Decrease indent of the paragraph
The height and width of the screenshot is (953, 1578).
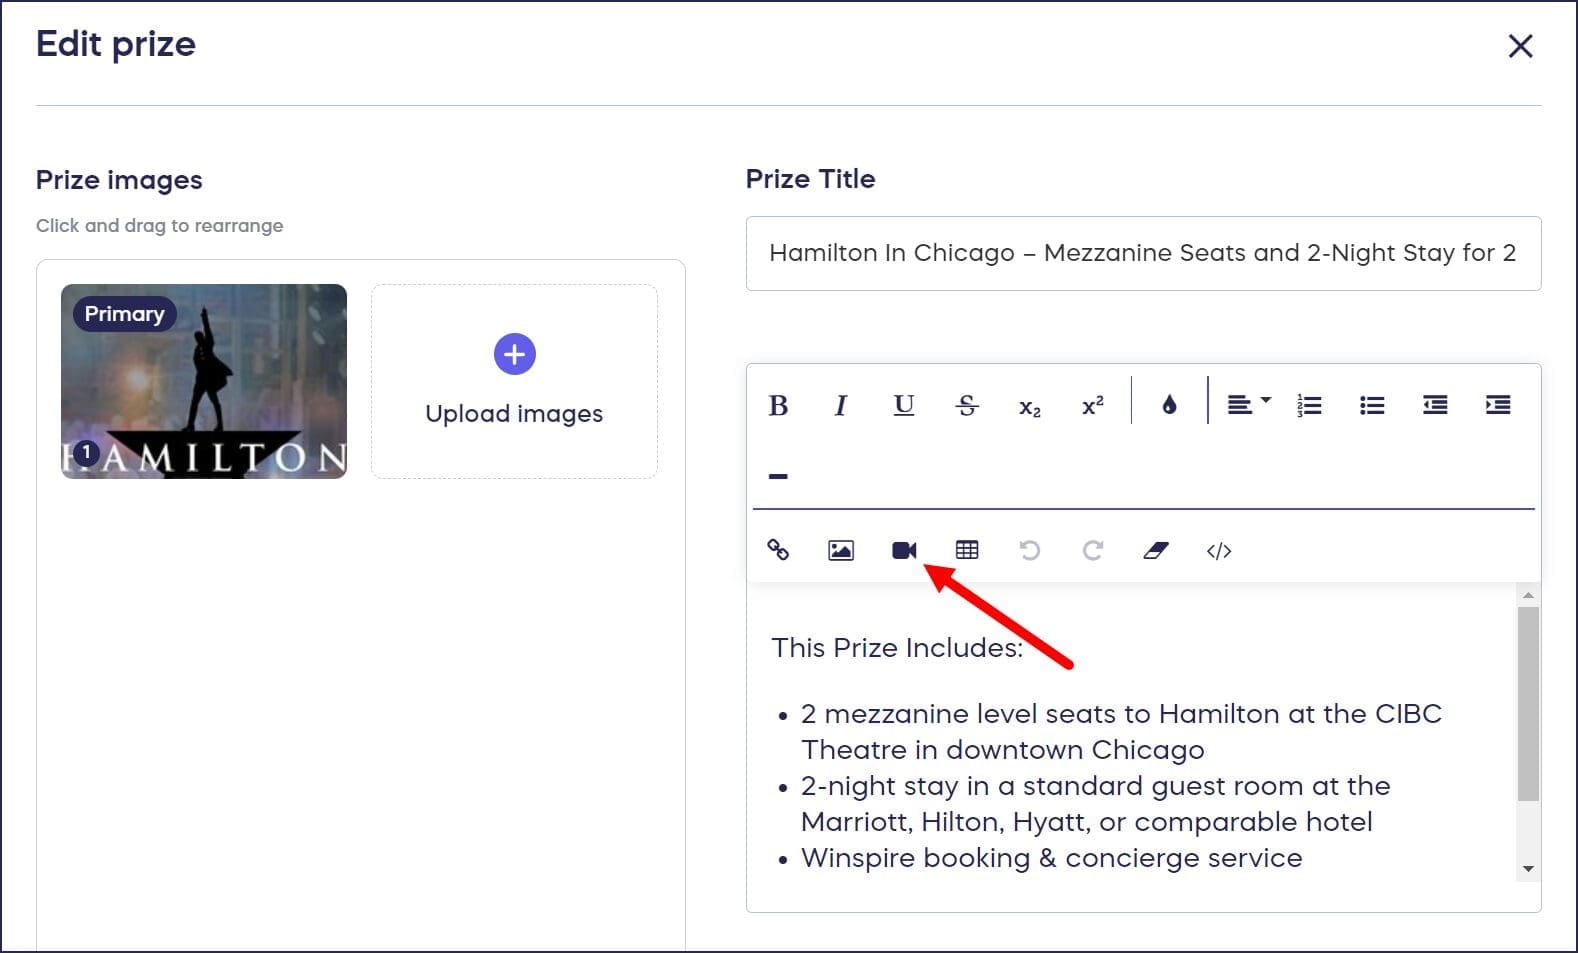1435,405
